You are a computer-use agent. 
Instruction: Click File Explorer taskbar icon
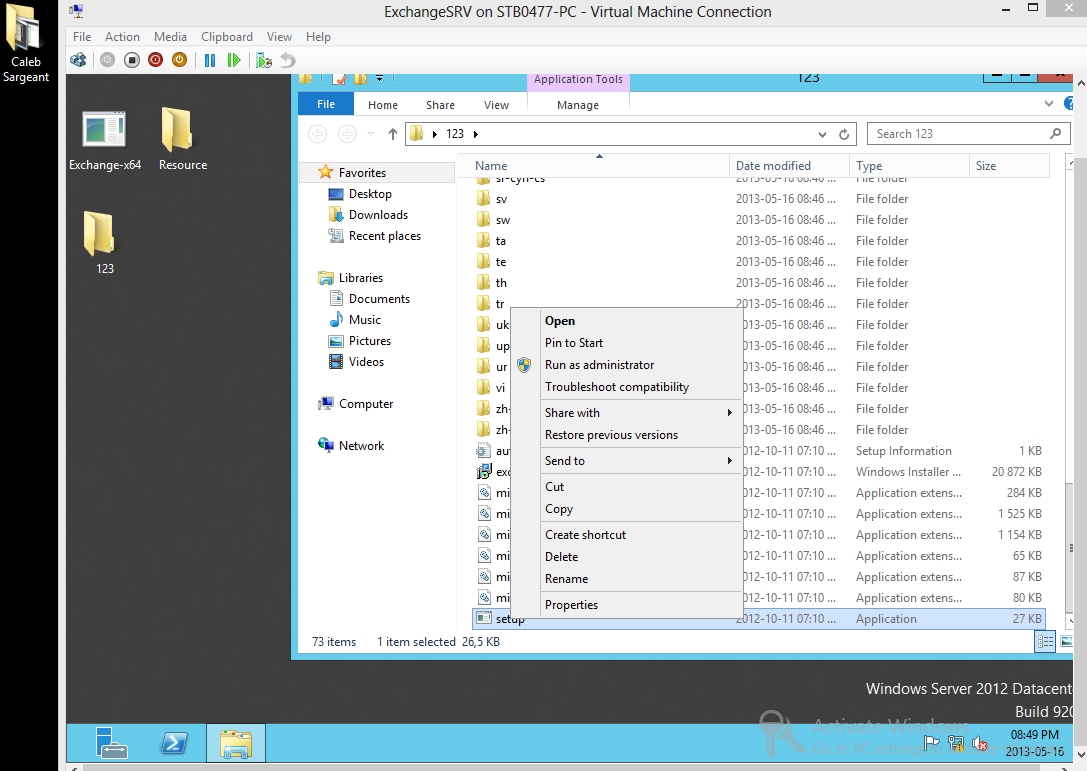pyautogui.click(x=236, y=743)
